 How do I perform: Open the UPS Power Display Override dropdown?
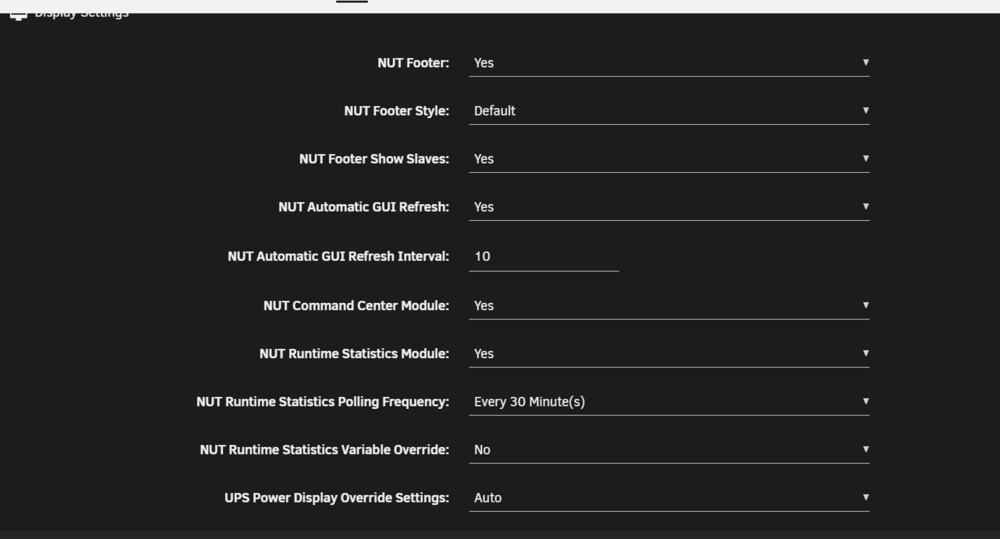point(669,498)
